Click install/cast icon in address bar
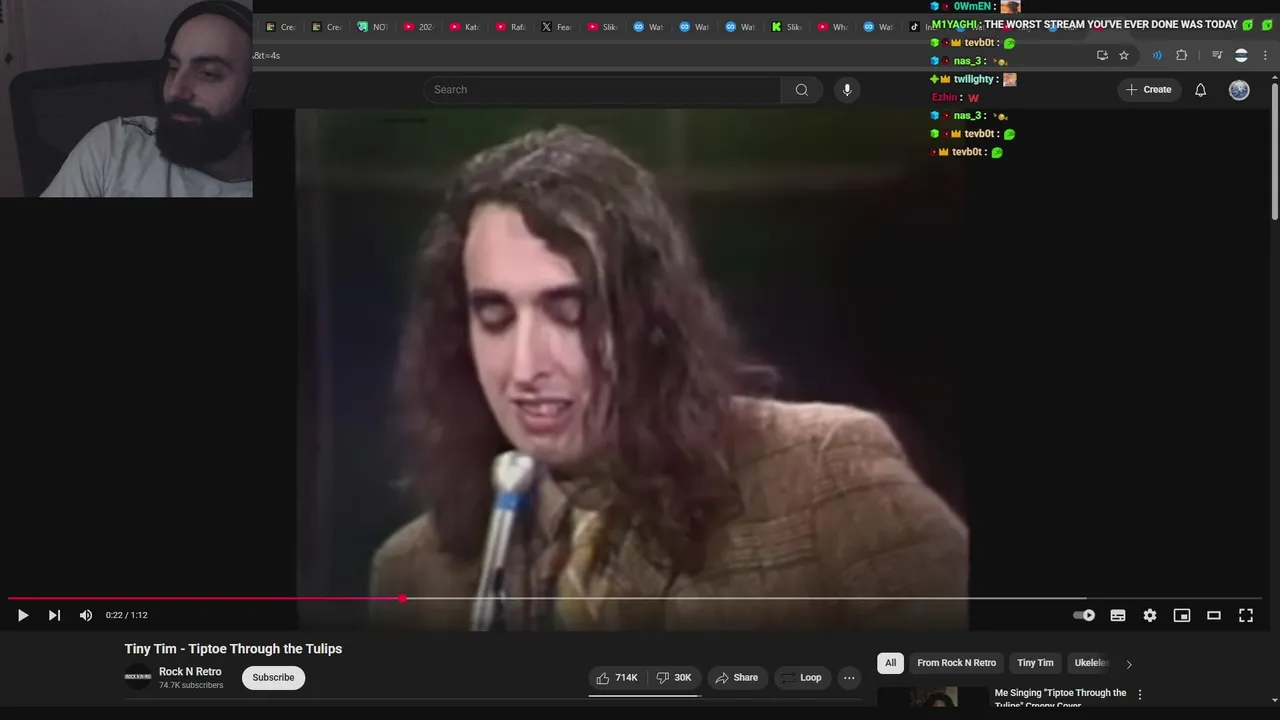The image size is (1280, 720). click(1102, 55)
